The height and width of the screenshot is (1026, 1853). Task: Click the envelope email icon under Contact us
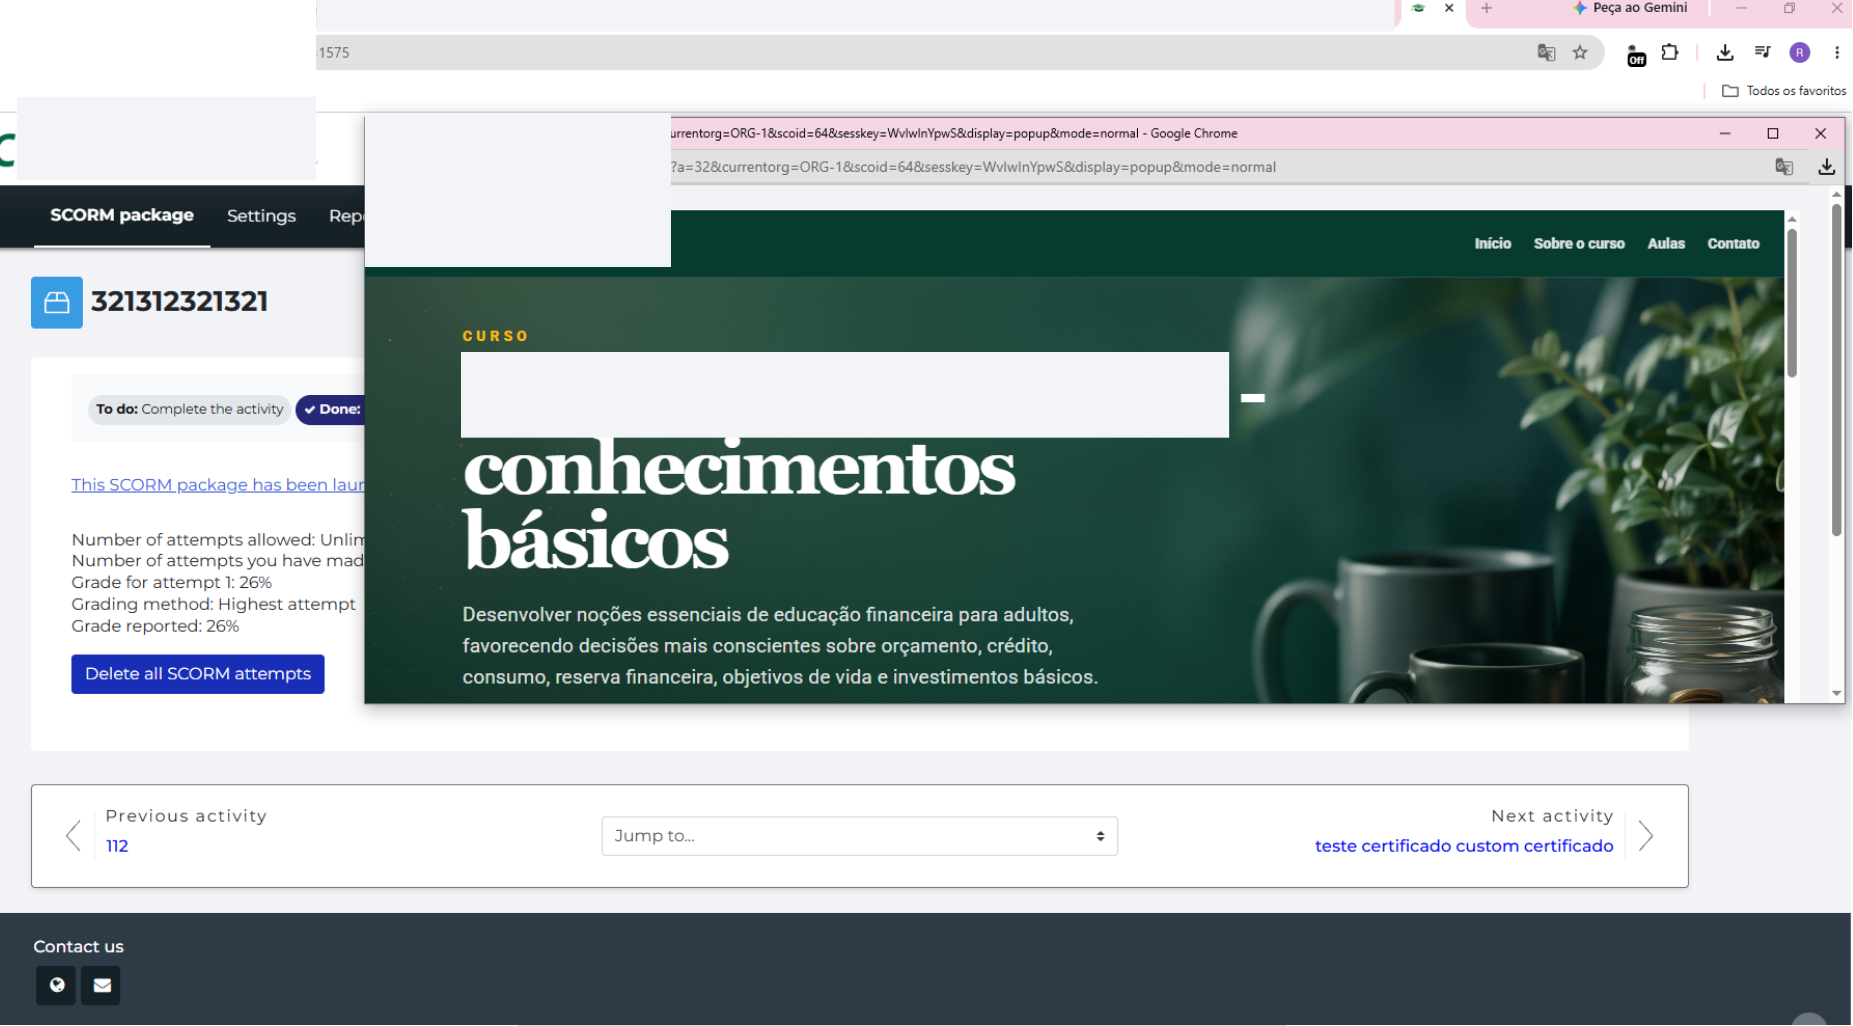[101, 985]
